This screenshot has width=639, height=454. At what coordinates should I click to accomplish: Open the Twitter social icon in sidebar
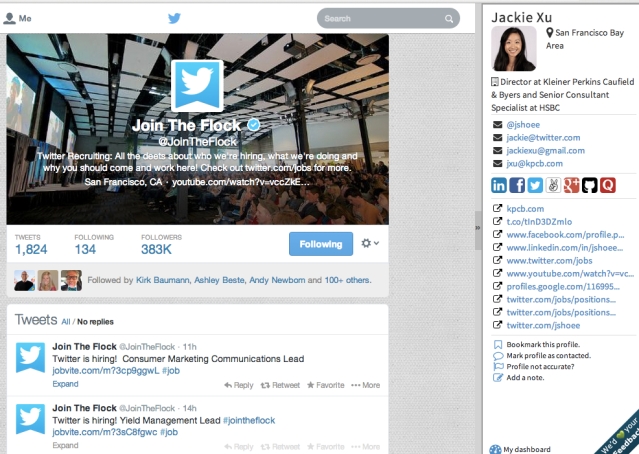pyautogui.click(x=535, y=185)
